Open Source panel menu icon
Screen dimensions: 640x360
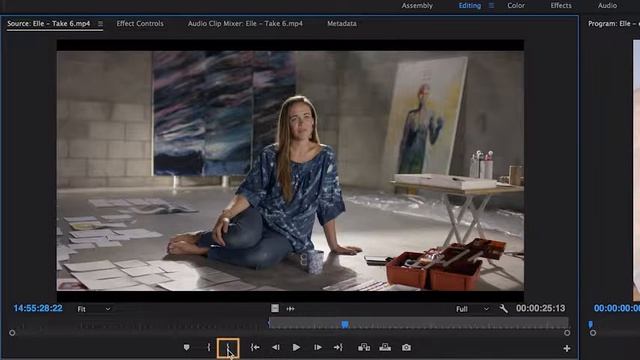point(100,24)
